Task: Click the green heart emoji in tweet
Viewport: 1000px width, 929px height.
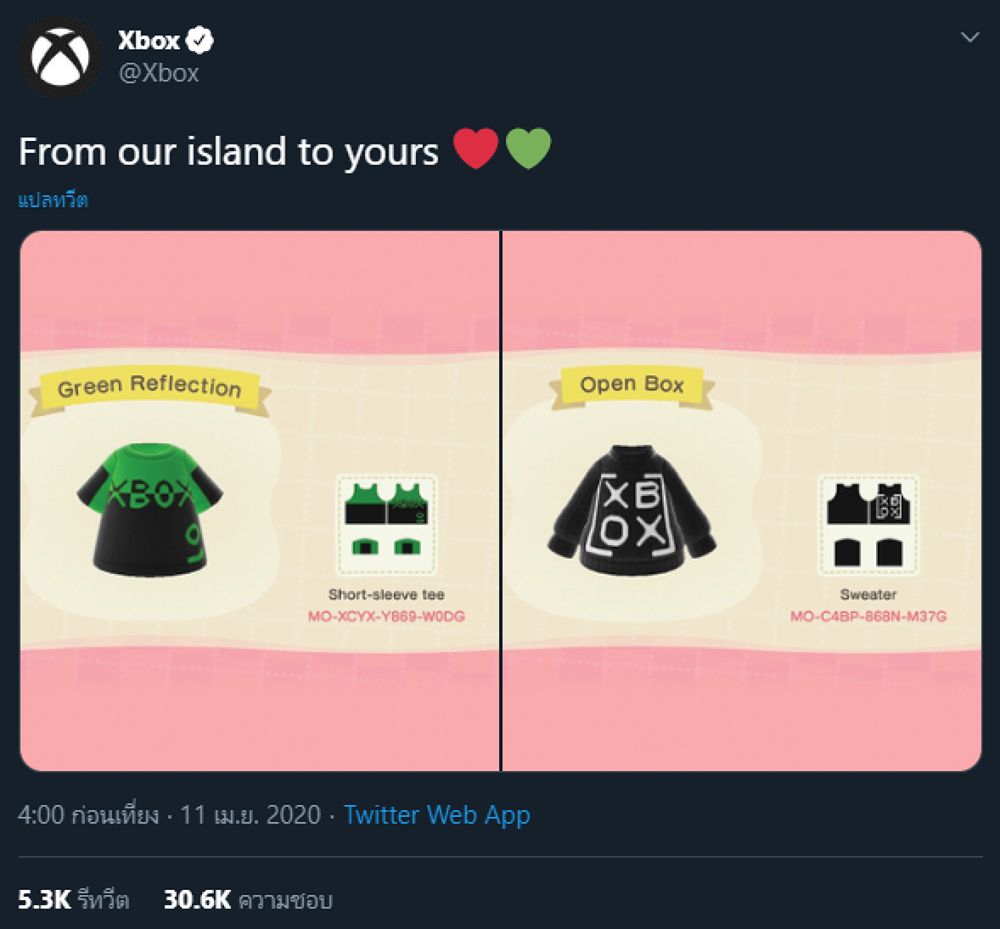Action: click(x=528, y=151)
